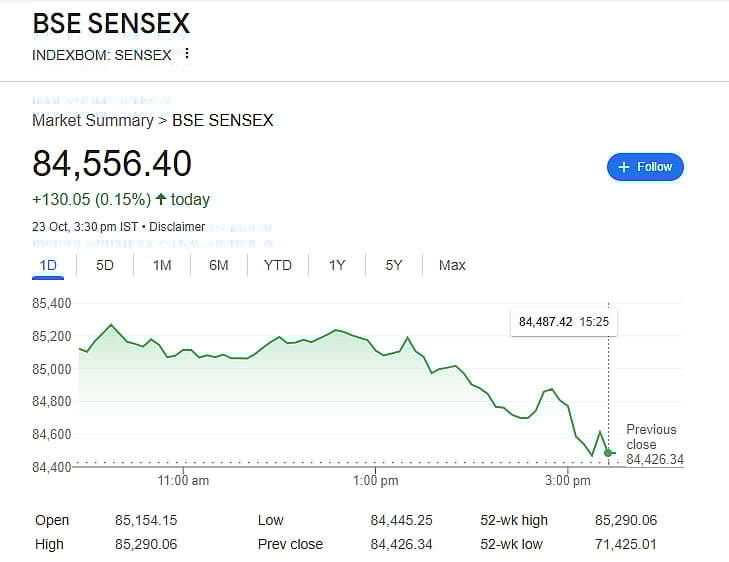Click the 3:00 pm mark on the time axis

[x=568, y=481]
